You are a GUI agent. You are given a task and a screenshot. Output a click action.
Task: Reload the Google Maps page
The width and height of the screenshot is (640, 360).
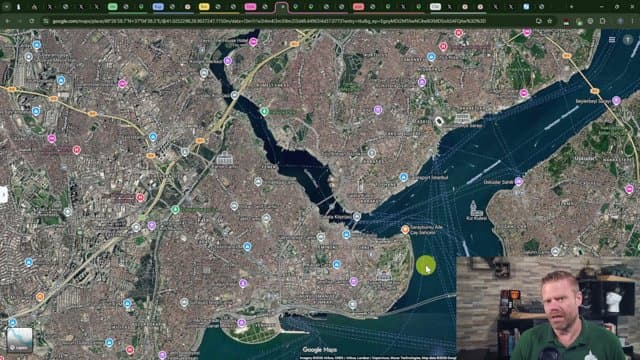point(32,21)
